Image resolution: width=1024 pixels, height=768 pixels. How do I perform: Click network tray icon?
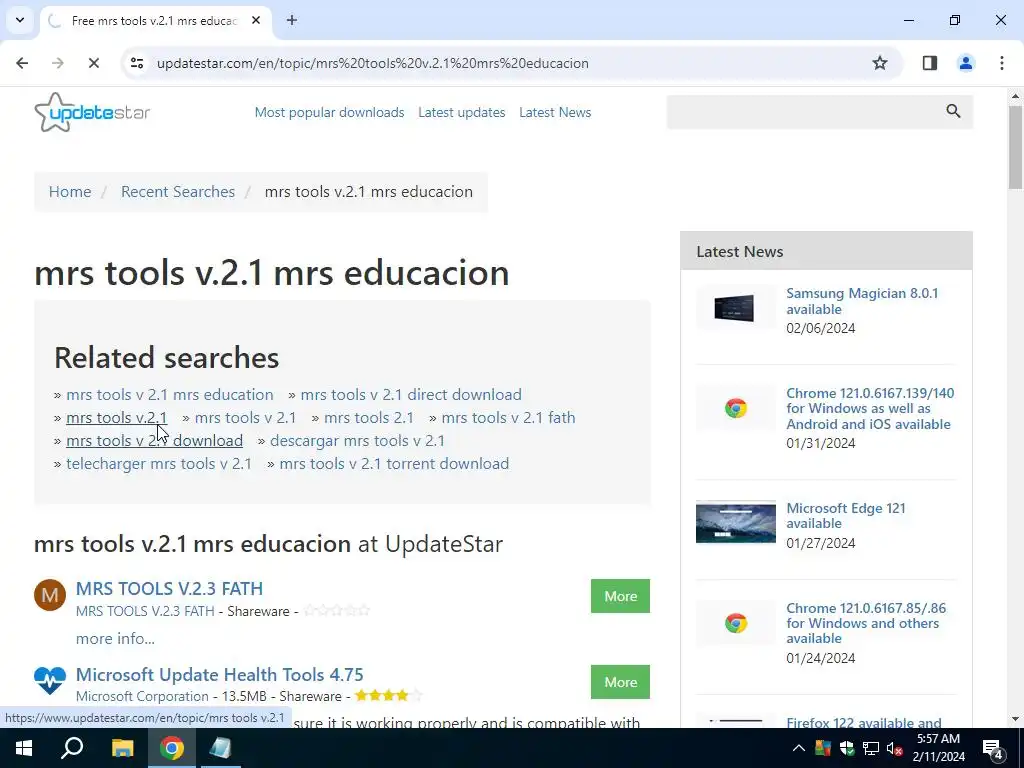coord(871,748)
